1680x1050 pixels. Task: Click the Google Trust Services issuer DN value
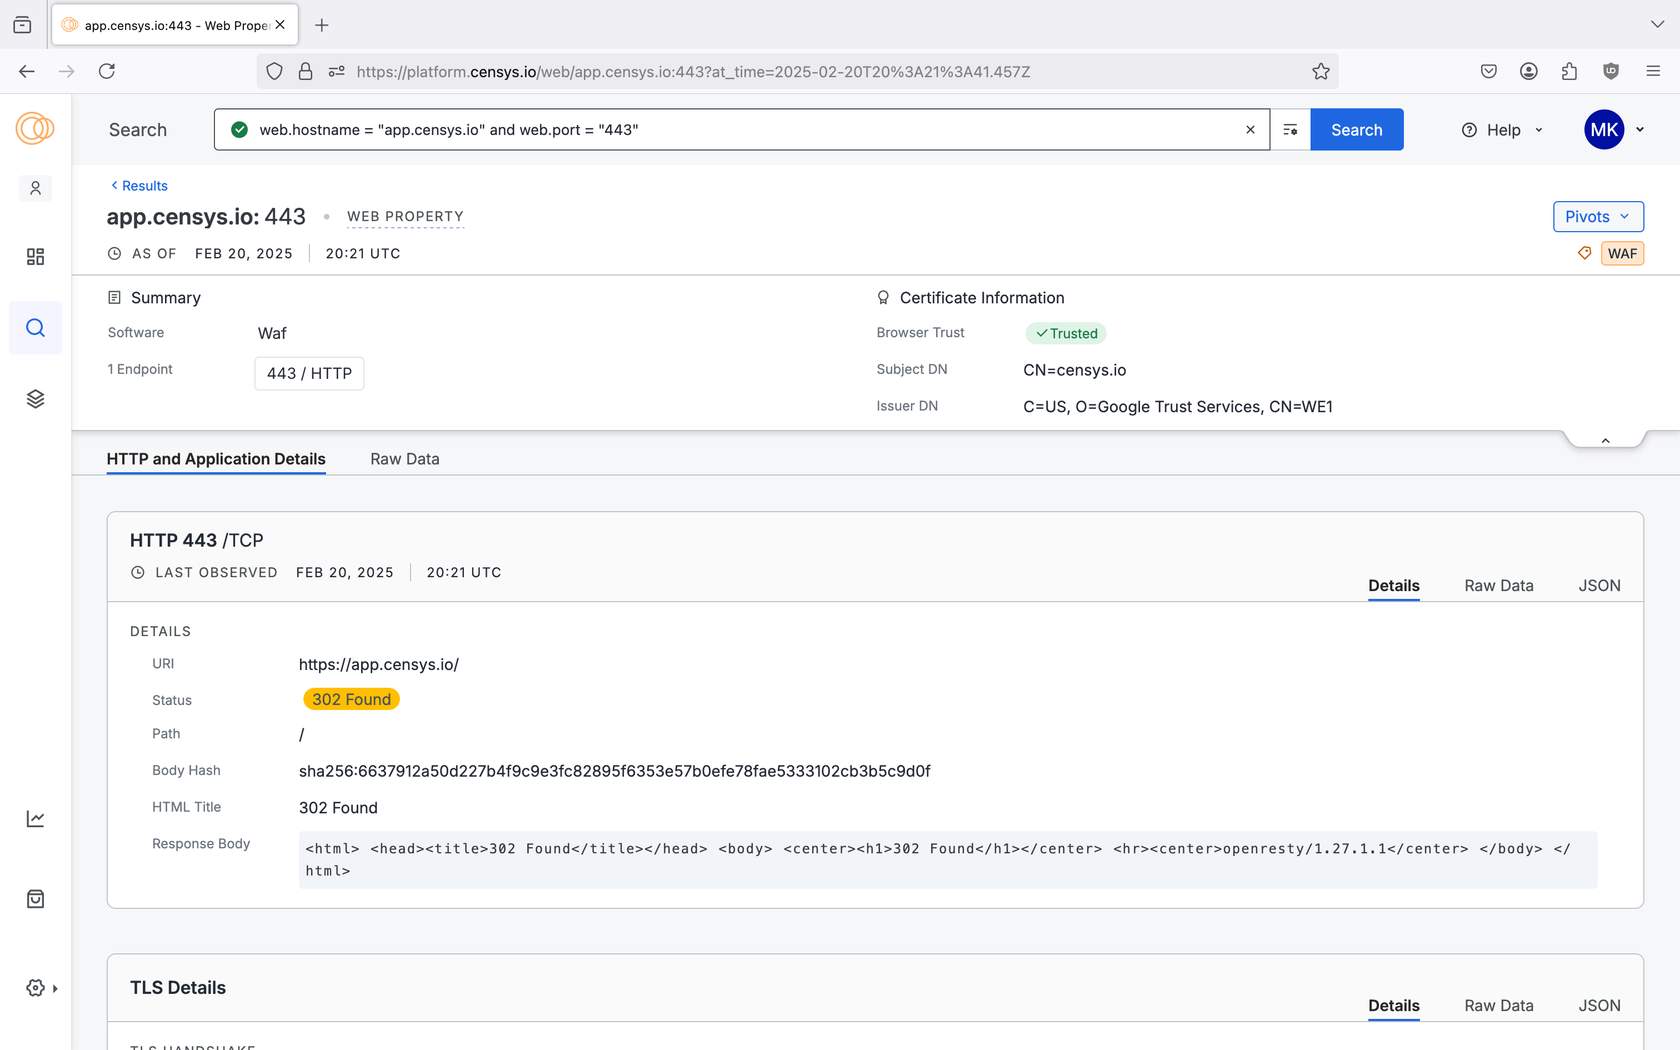click(1178, 407)
